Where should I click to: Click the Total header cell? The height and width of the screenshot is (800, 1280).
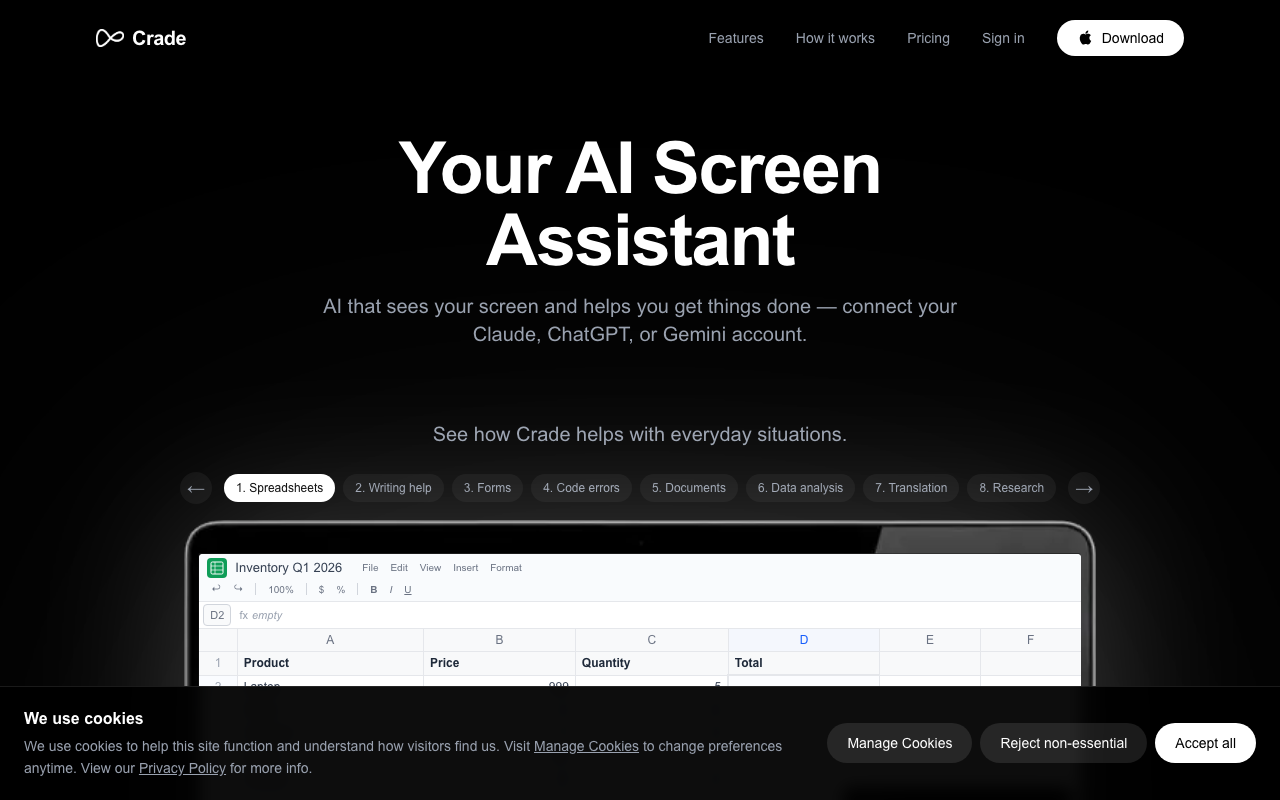[804, 663]
